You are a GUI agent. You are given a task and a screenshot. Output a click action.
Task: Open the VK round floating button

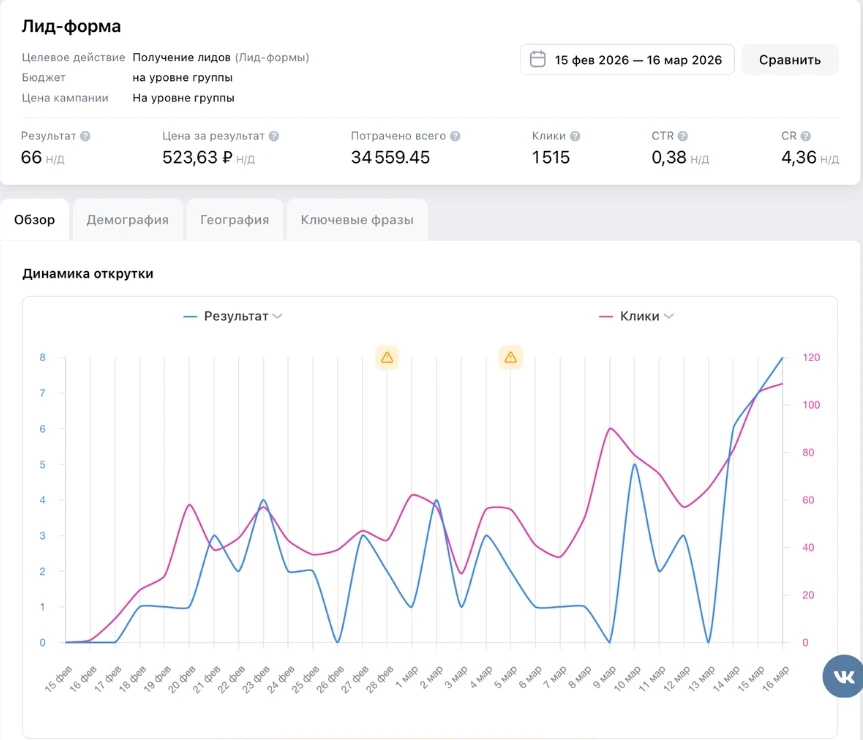[843, 676]
